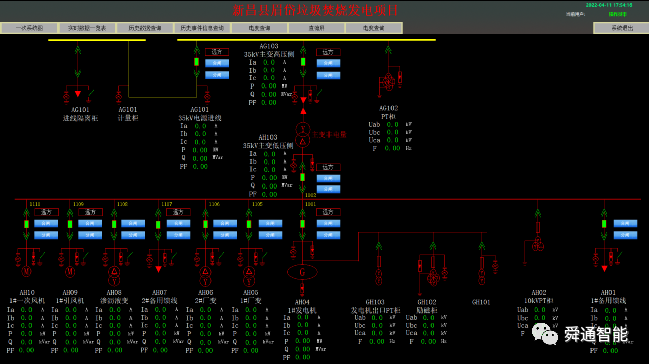Click the AH04 generator G symbol
Screen dimensions: 649x364
click(302, 272)
